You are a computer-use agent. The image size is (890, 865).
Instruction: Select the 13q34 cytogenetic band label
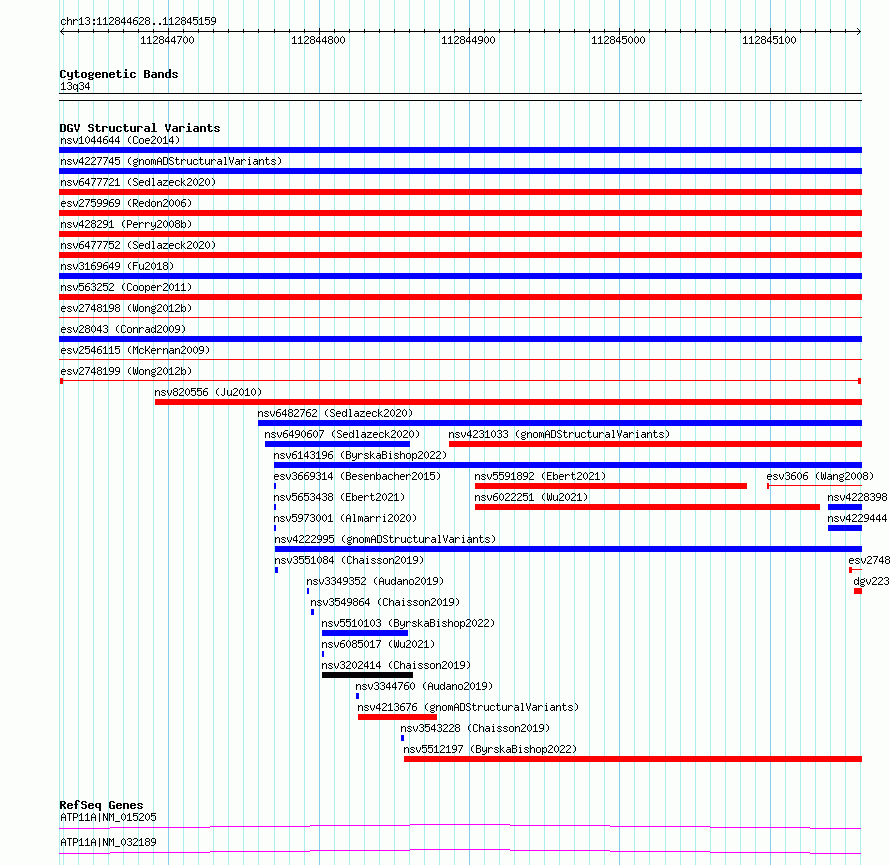[x=75, y=86]
